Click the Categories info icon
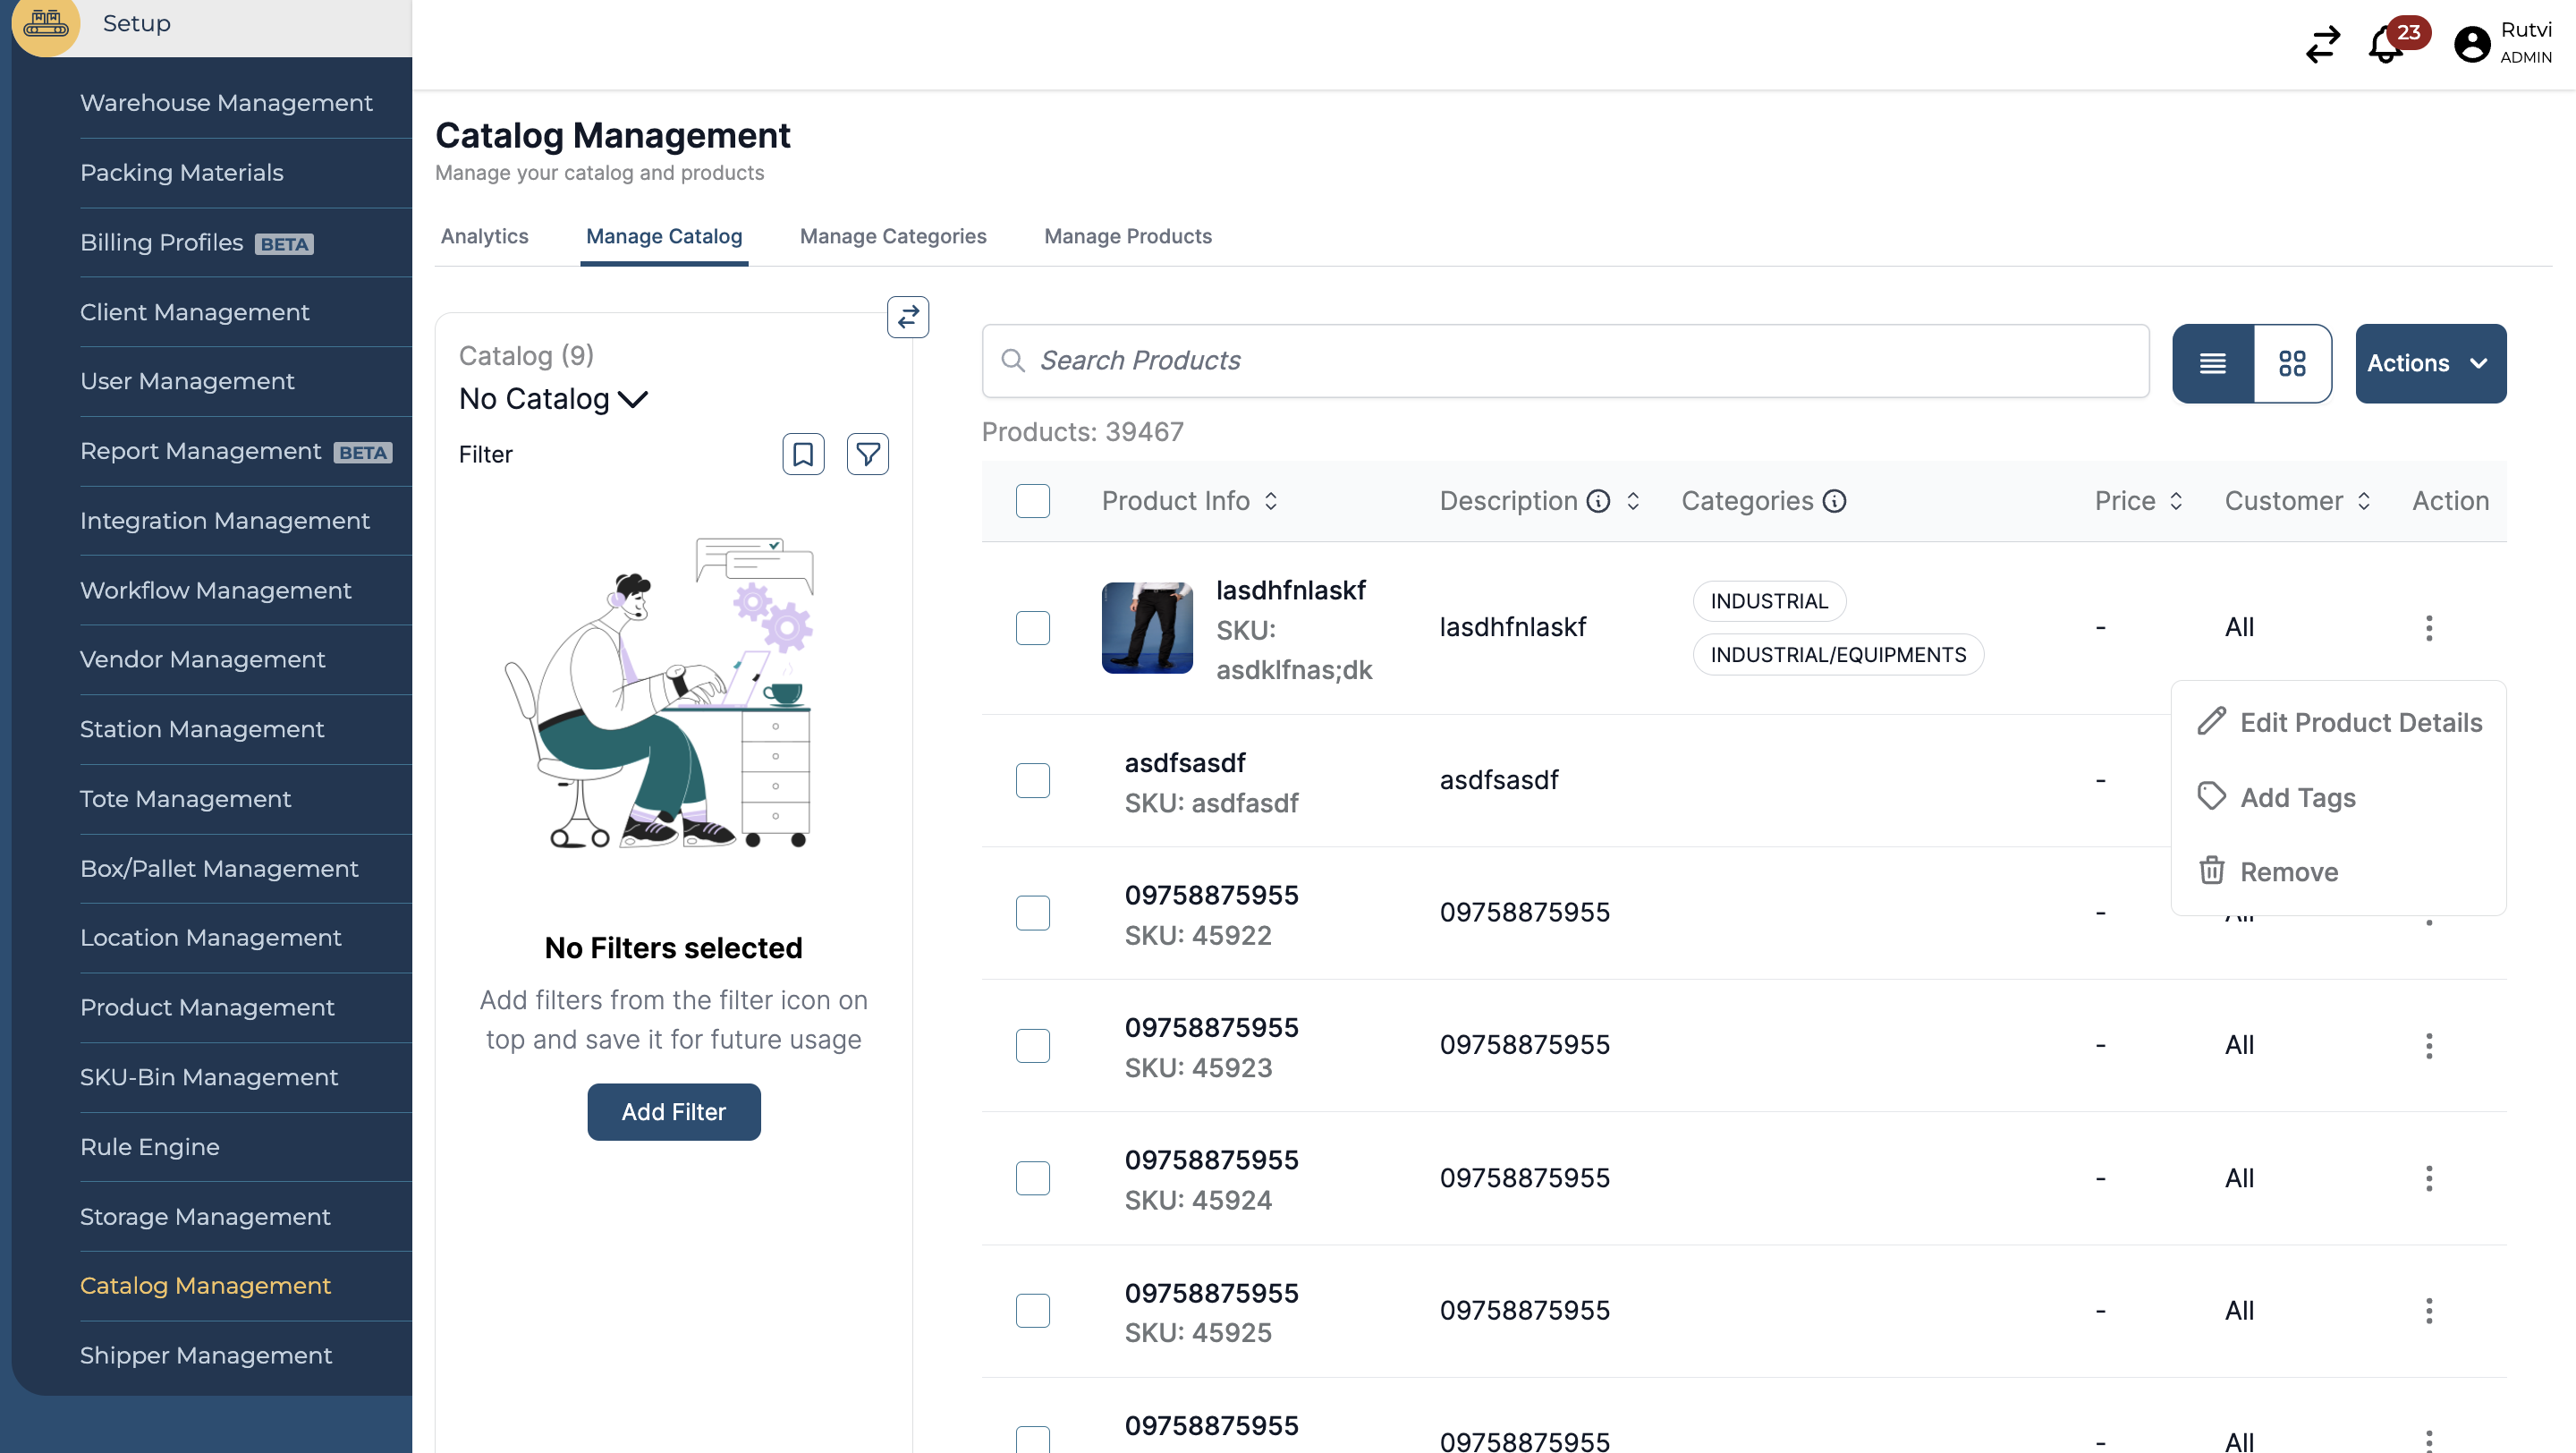 pyautogui.click(x=1834, y=501)
